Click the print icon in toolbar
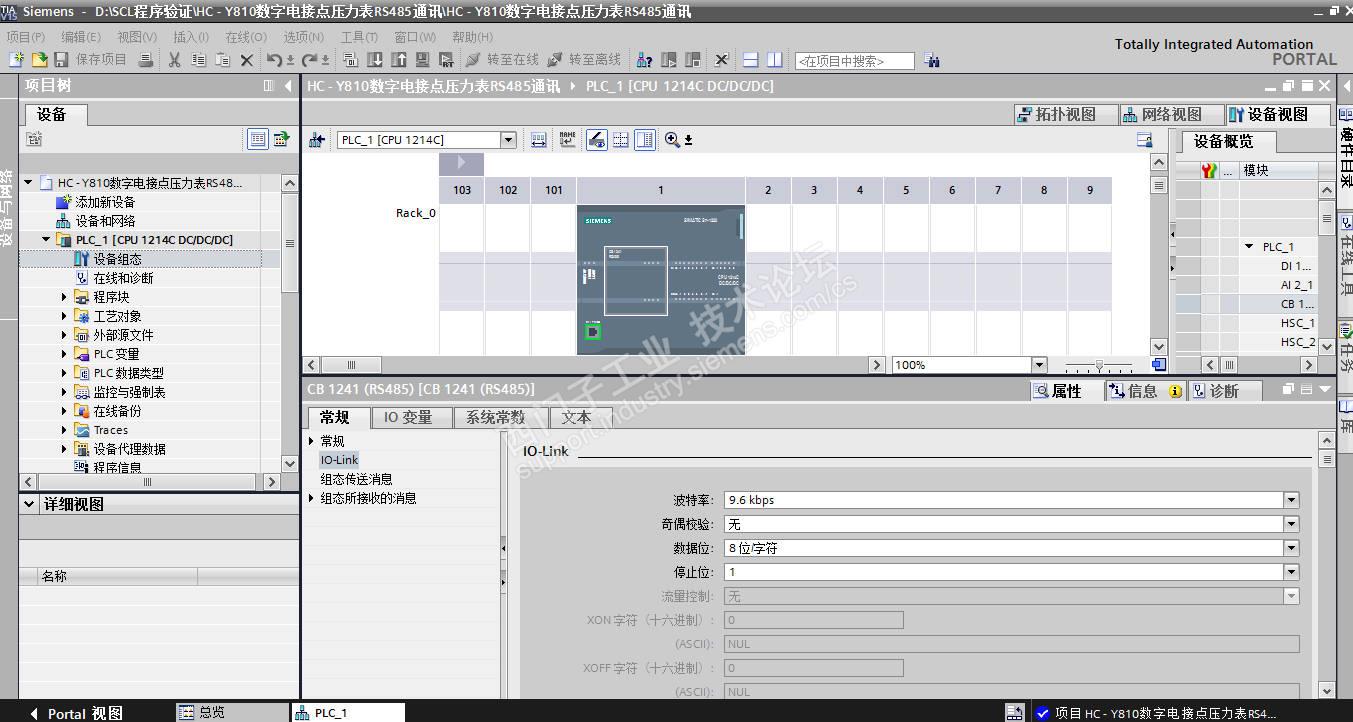Image resolution: width=1353 pixels, height=722 pixels. coord(145,60)
